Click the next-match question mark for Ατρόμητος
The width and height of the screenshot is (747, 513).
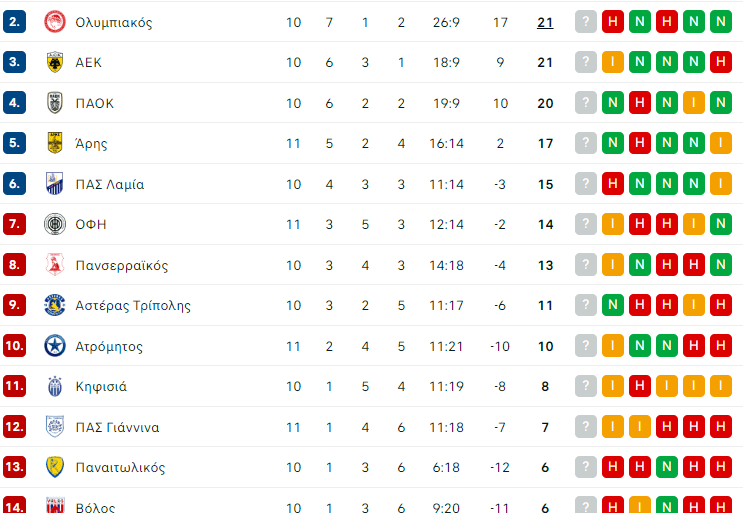586,346
